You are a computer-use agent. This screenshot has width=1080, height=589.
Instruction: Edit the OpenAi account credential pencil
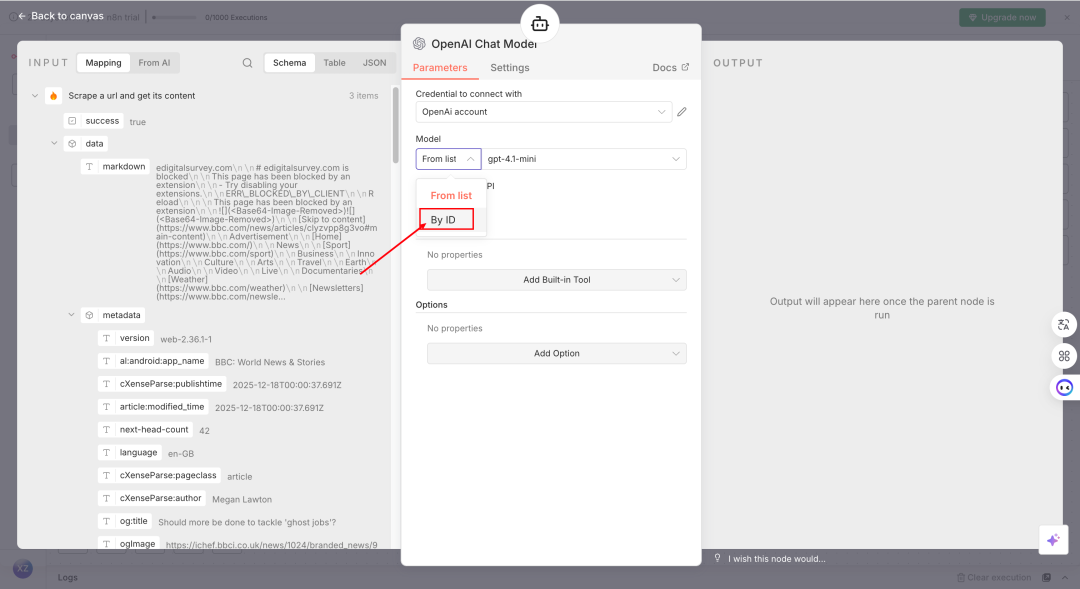click(681, 112)
